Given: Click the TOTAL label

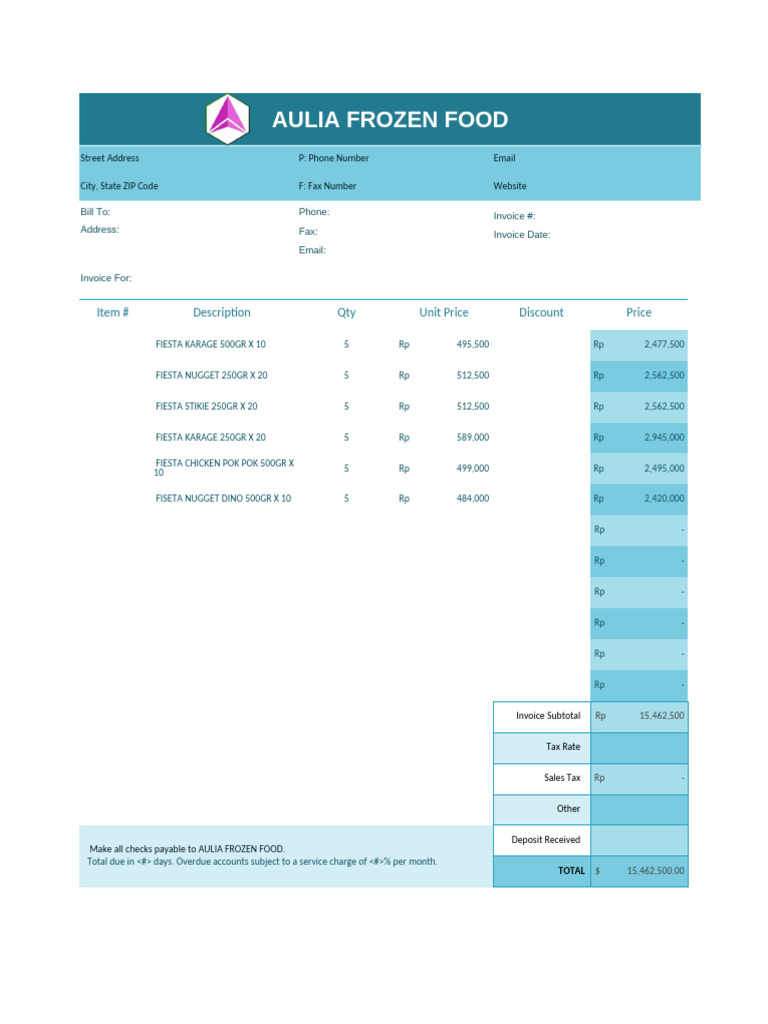Looking at the screenshot, I should (x=571, y=871).
